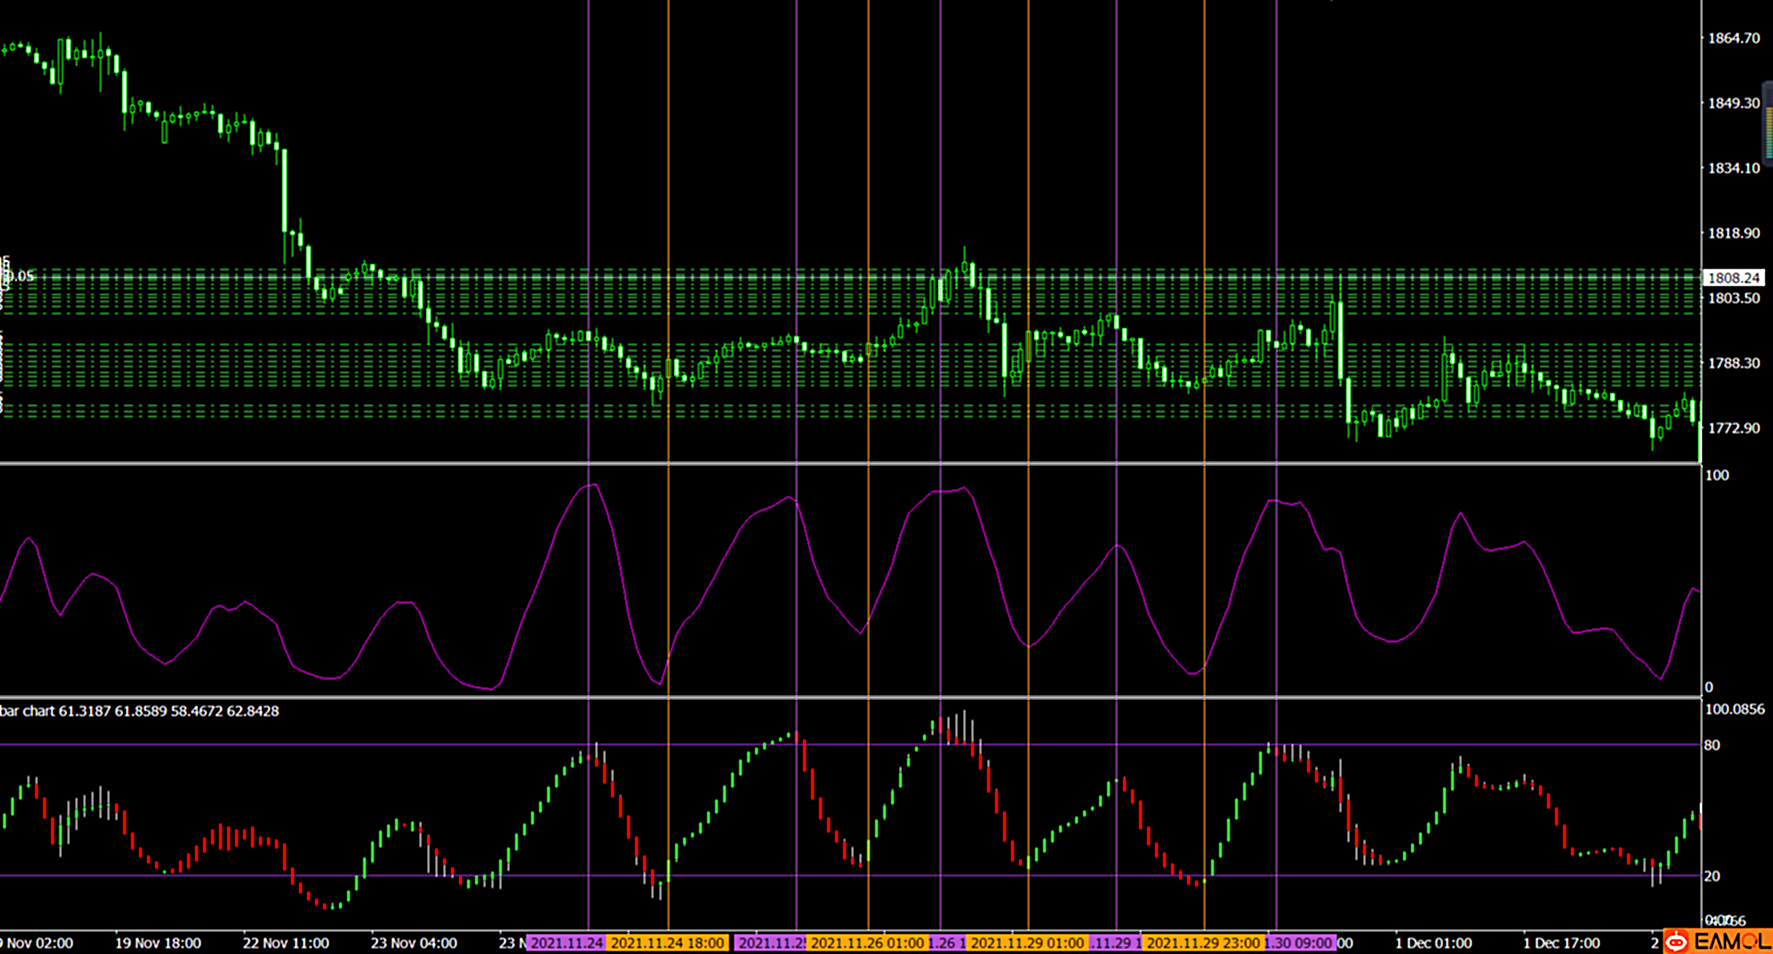The image size is (1773, 954).
Task: Click divider between price chart and purple oscillator
Action: pyautogui.click(x=850, y=463)
